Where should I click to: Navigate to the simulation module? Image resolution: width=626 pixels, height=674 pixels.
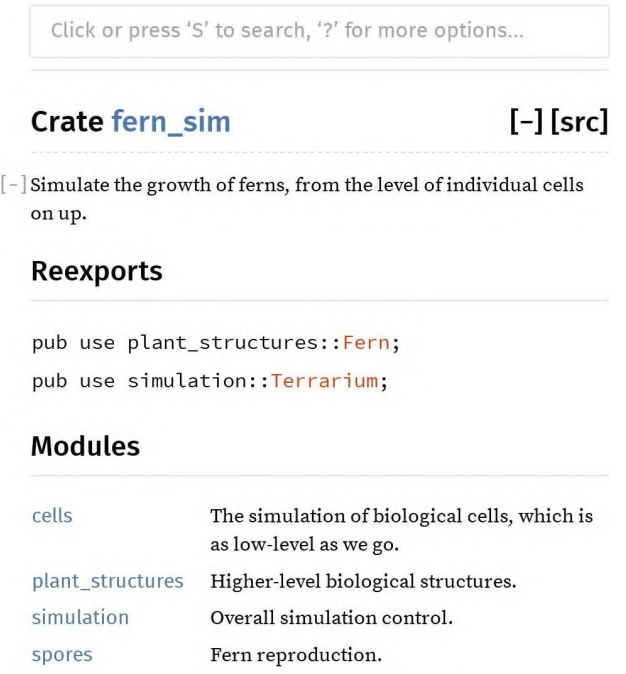point(80,618)
